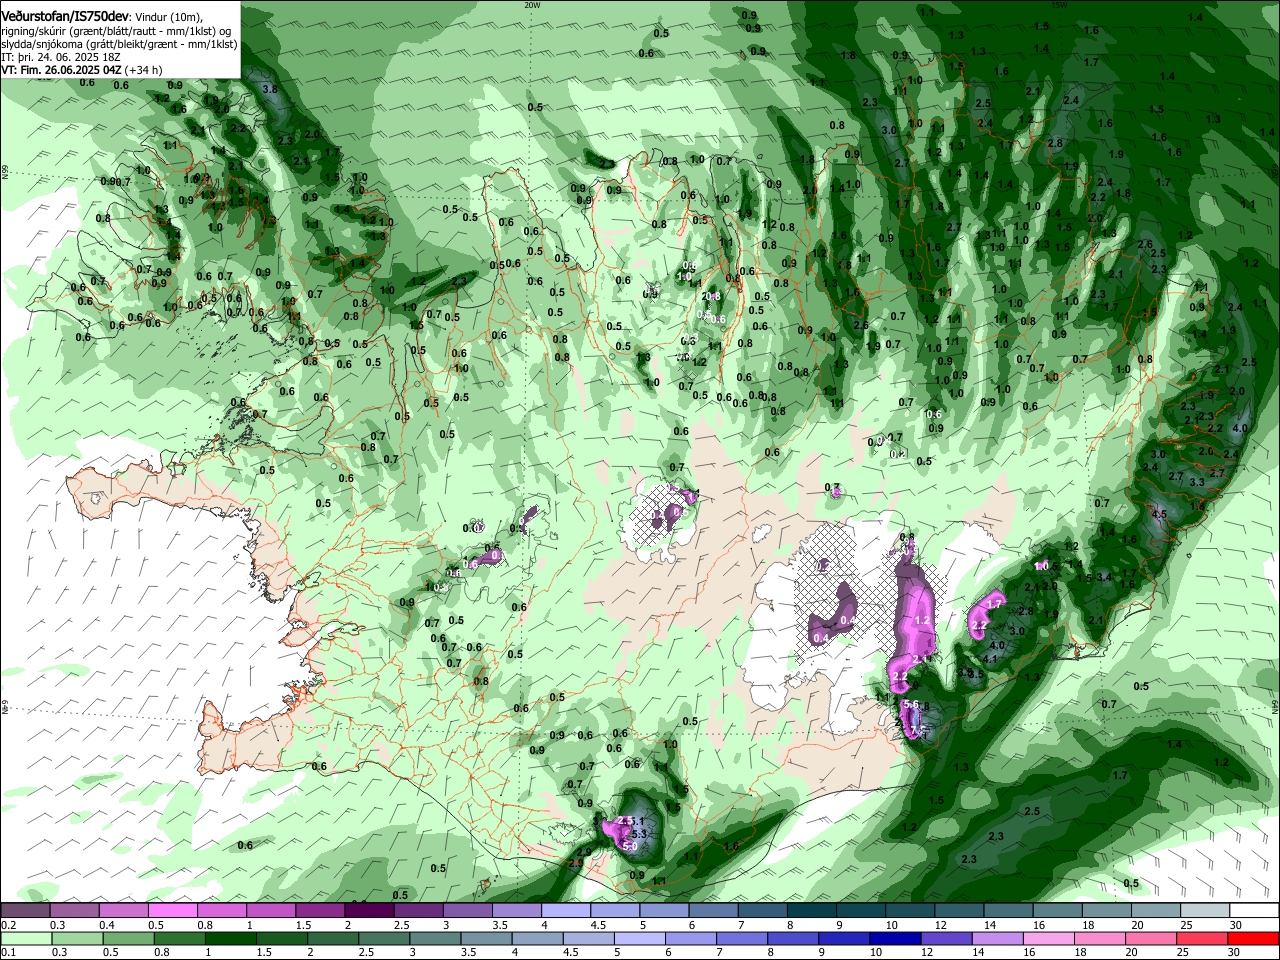Choose the lower row swatch labeled 2
This screenshot has width=1280, height=960.
(332, 938)
